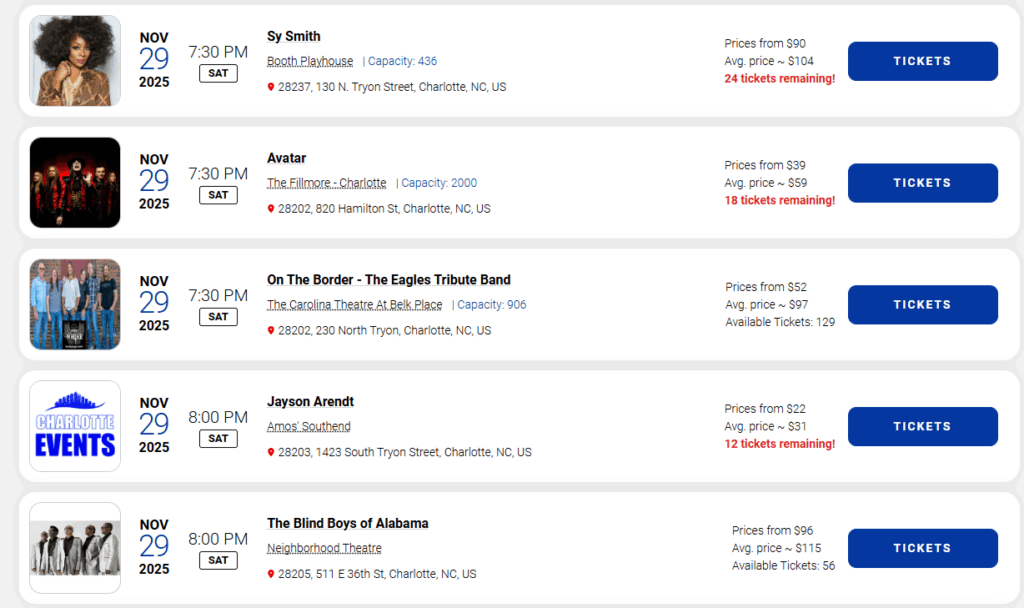
Task: Open Avatar band photo
Action: click(75, 183)
